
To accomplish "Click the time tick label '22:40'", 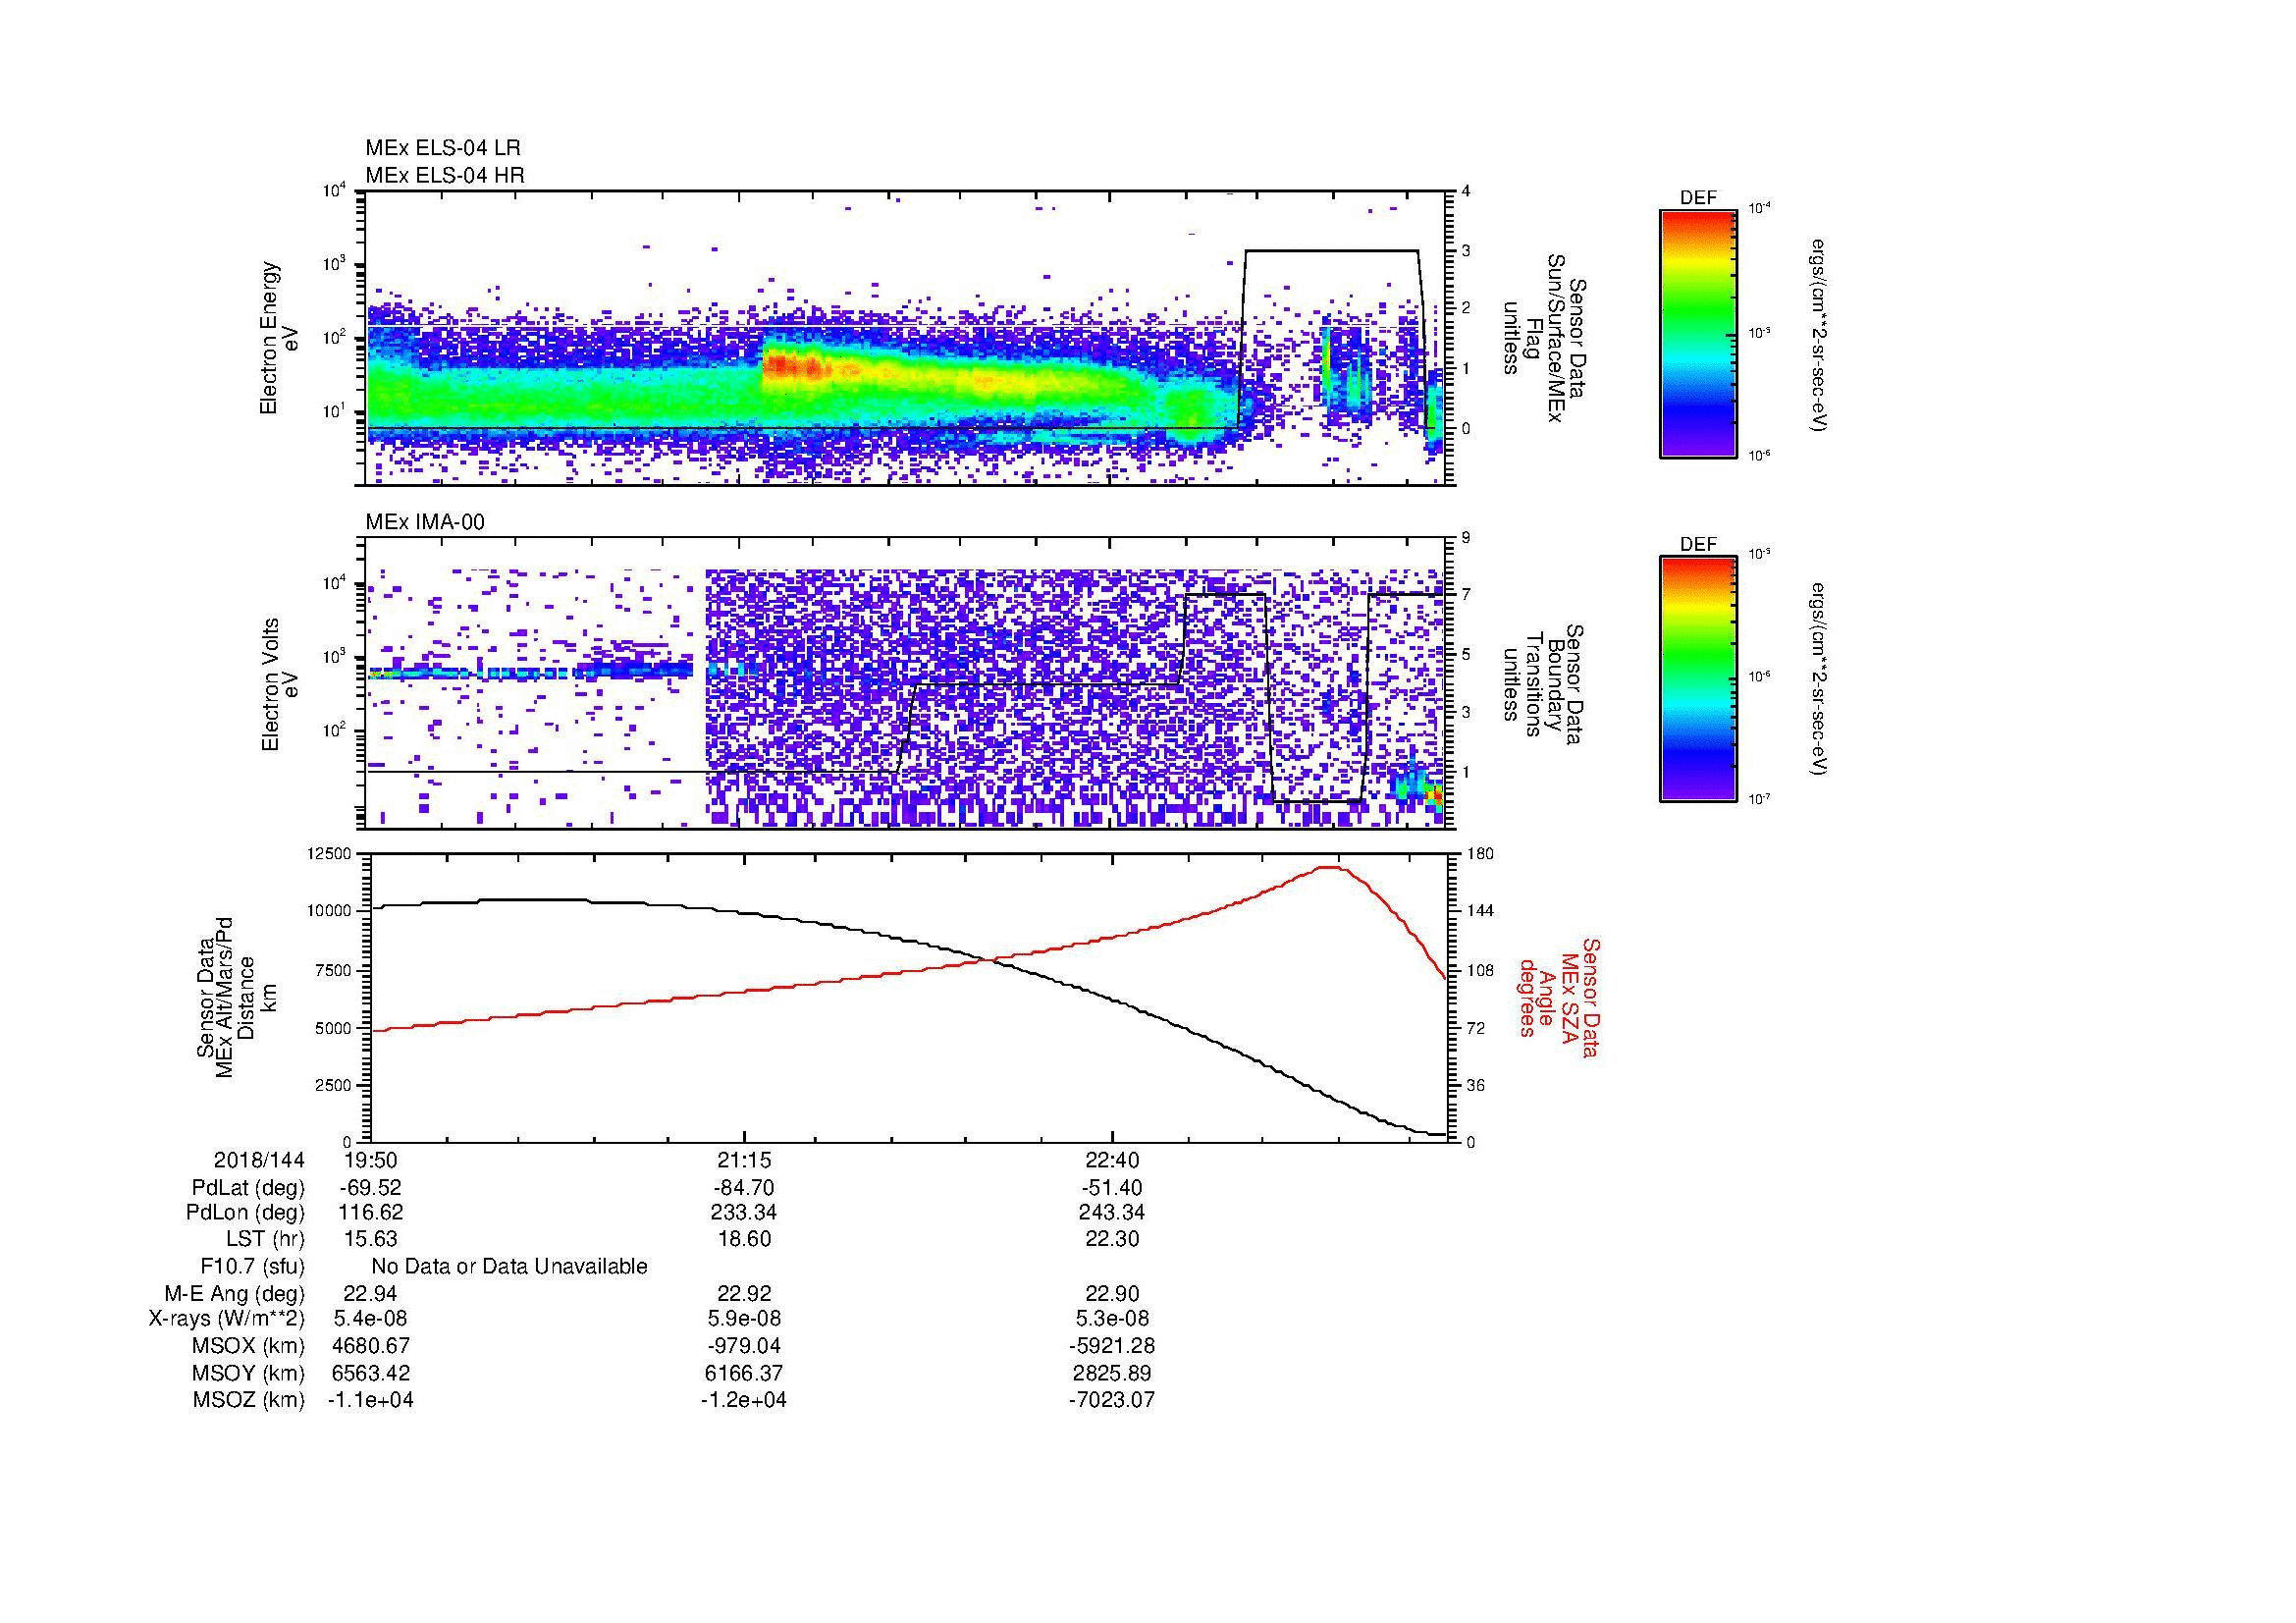I will pyautogui.click(x=1112, y=1160).
